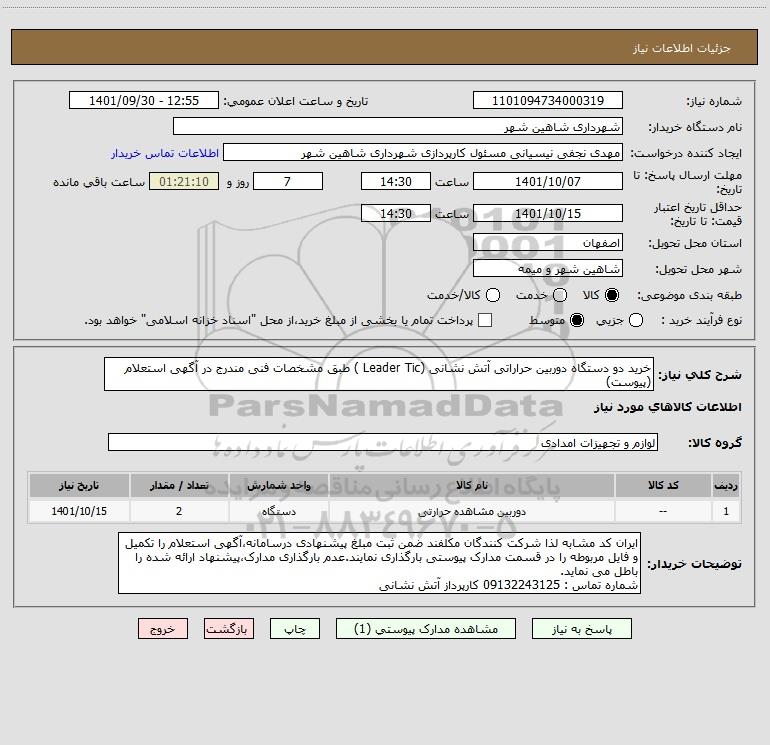Click the چاپ print button

click(x=295, y=629)
